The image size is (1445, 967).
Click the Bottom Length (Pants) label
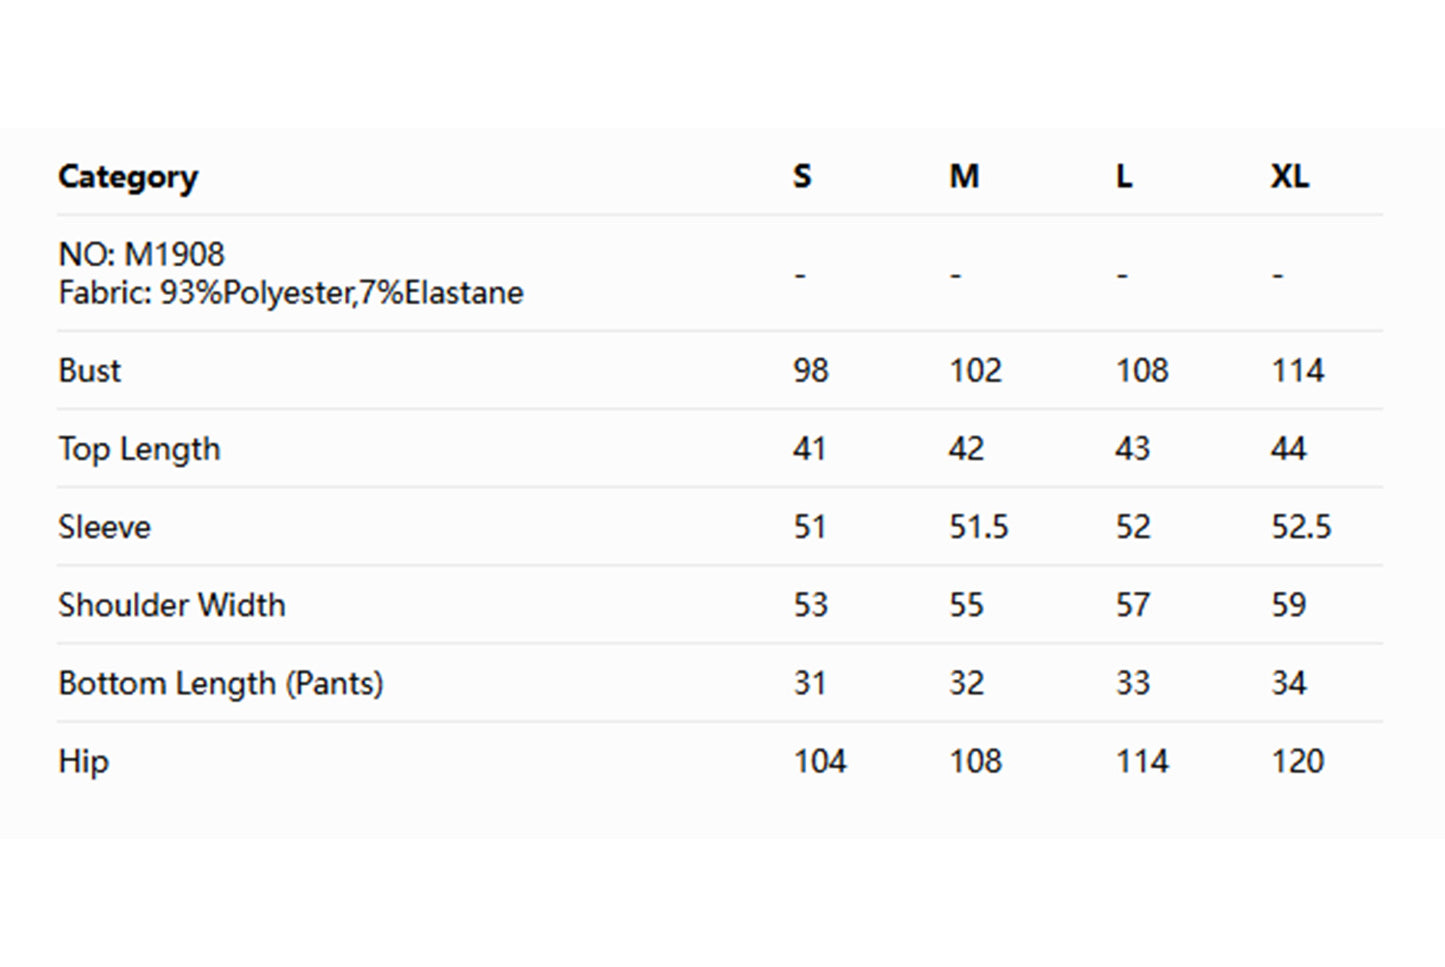point(221,683)
